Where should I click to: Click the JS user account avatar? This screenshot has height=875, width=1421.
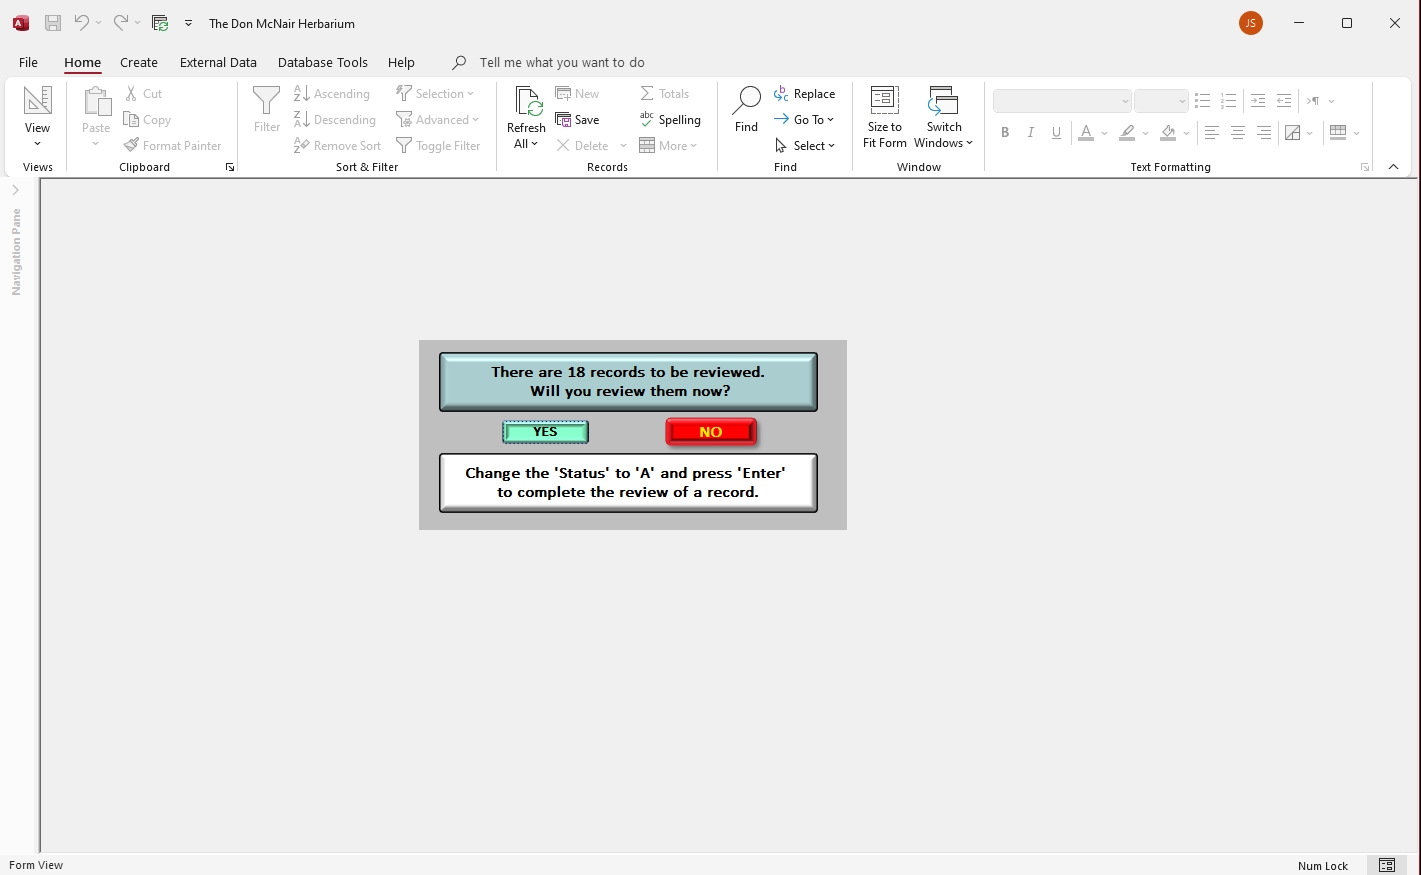click(1250, 23)
